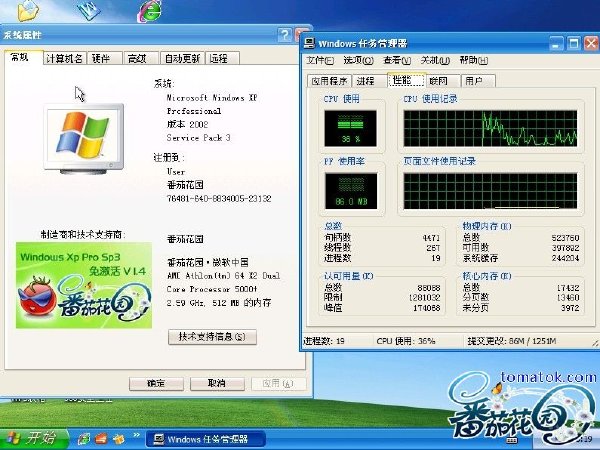This screenshot has height=450, width=600.
Task: Click the 未分页 value 3972
Action: 570,308
